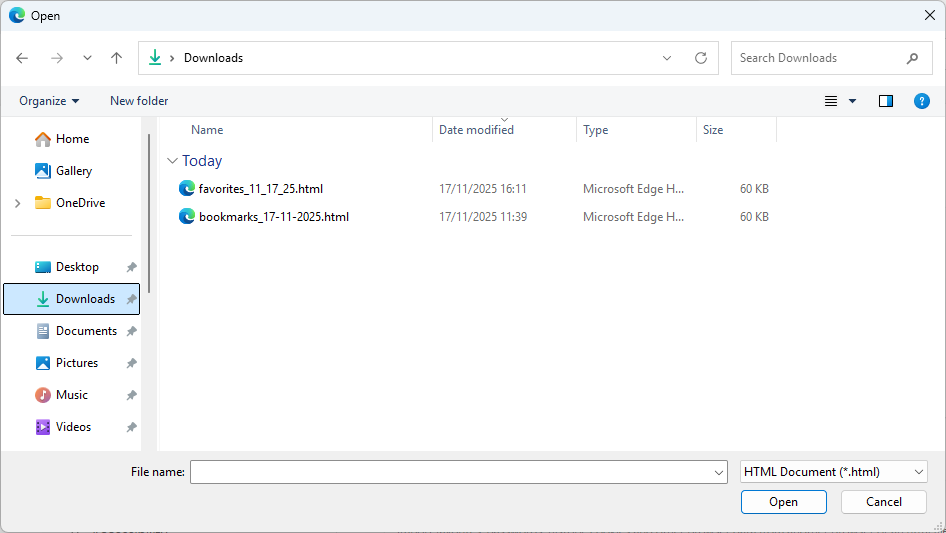Click the File name input field
946x533 pixels.
point(450,472)
